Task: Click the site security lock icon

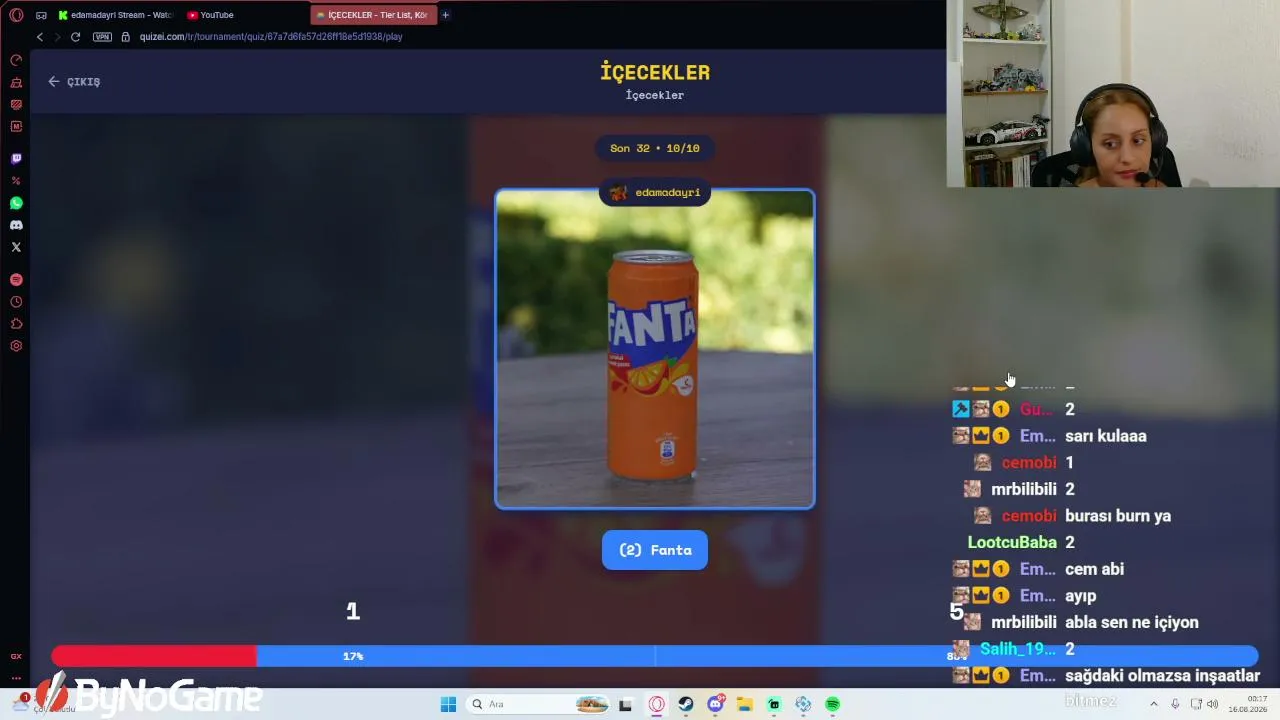Action: [126, 37]
